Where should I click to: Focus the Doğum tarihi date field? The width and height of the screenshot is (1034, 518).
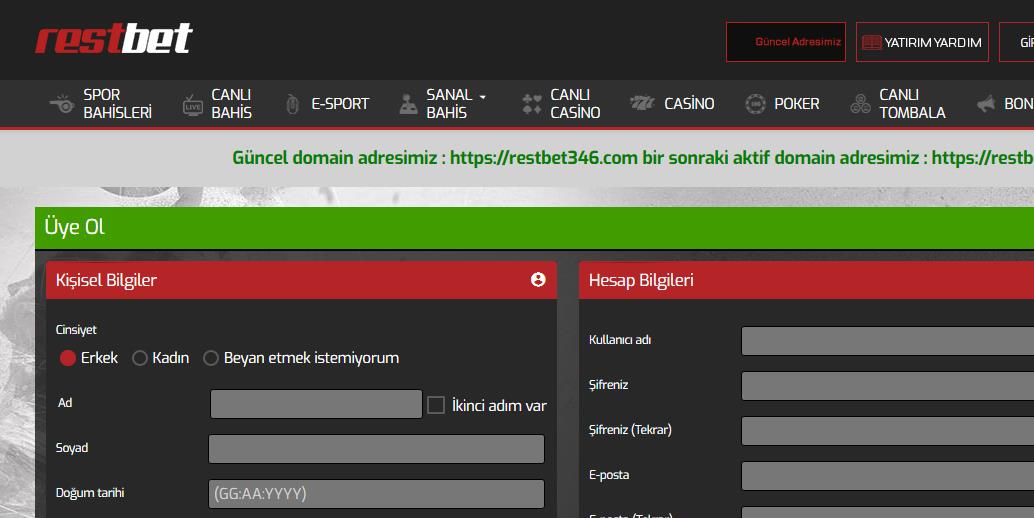pyautogui.click(x=377, y=494)
